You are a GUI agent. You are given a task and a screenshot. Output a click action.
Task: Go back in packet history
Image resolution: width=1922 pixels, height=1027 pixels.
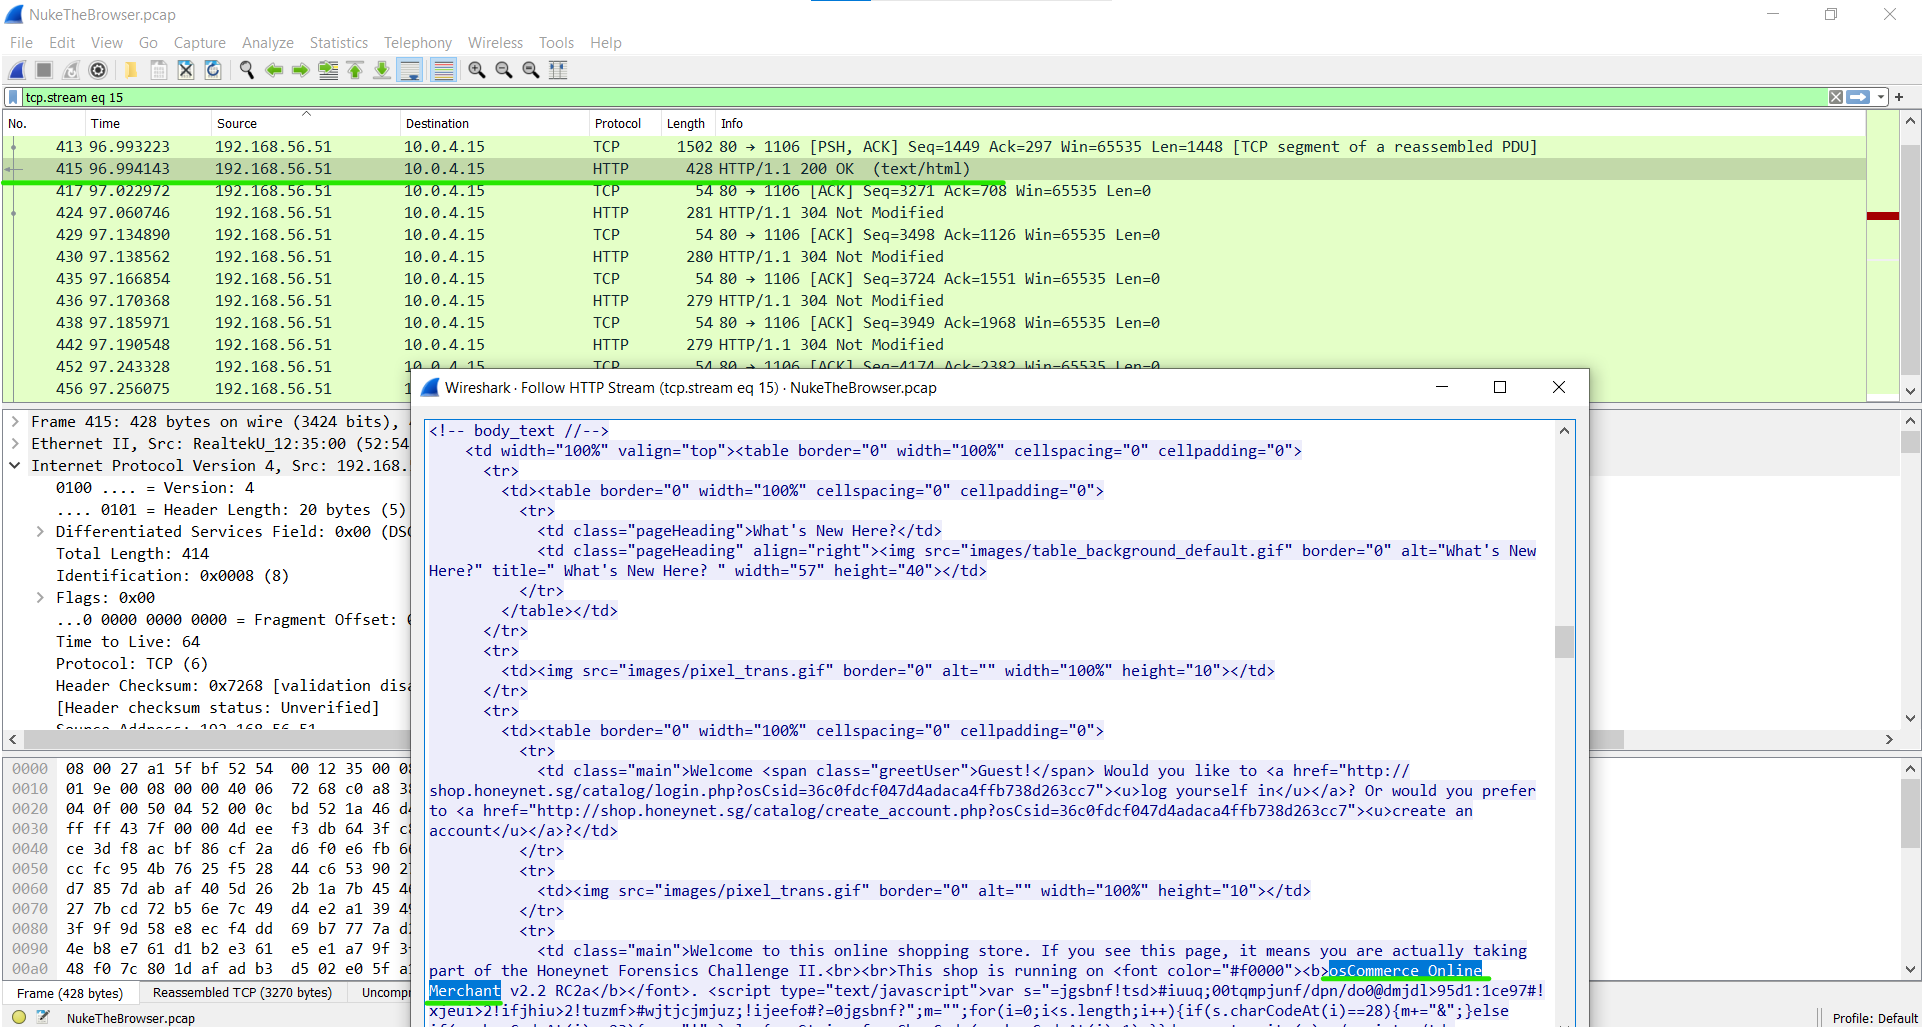pos(273,70)
